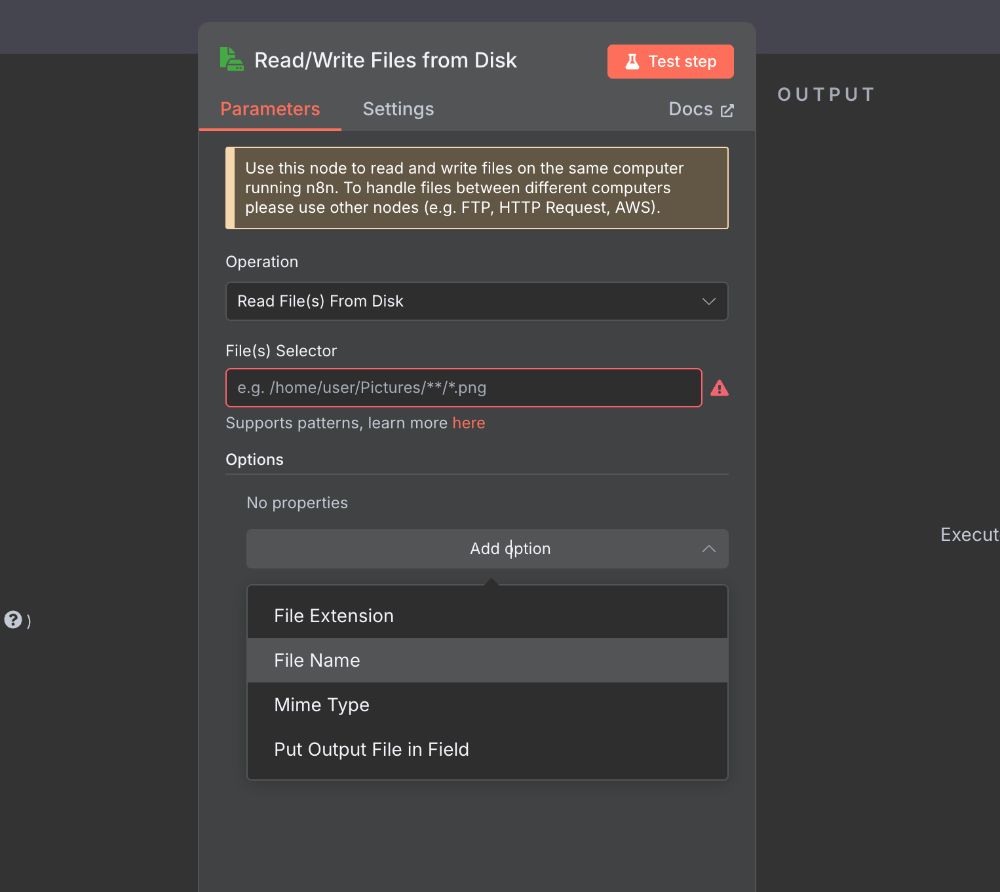Viewport: 1000px width, 892px height.
Task: Click the flask icon inside Test step button
Action: 634,61
